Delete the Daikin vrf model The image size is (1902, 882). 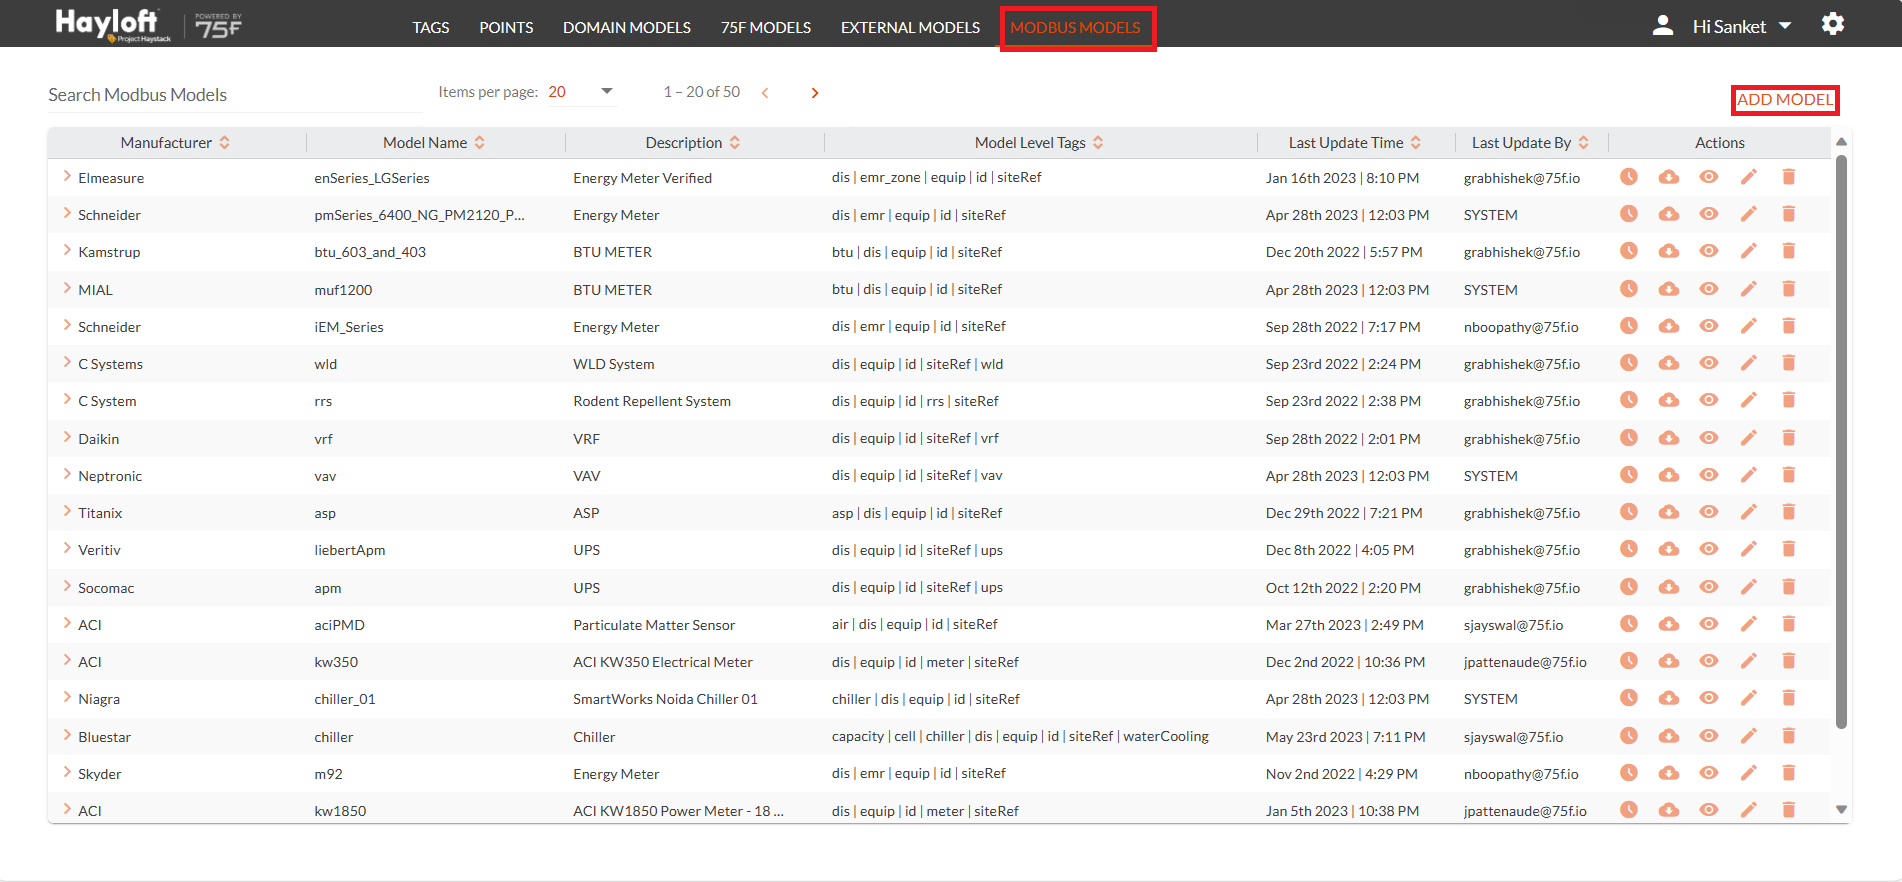(1789, 438)
